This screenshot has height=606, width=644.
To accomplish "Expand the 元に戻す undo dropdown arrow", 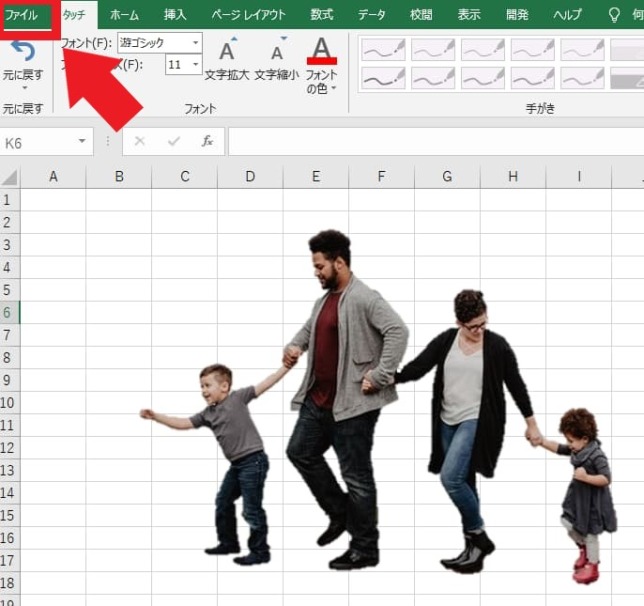I will tap(24, 88).
